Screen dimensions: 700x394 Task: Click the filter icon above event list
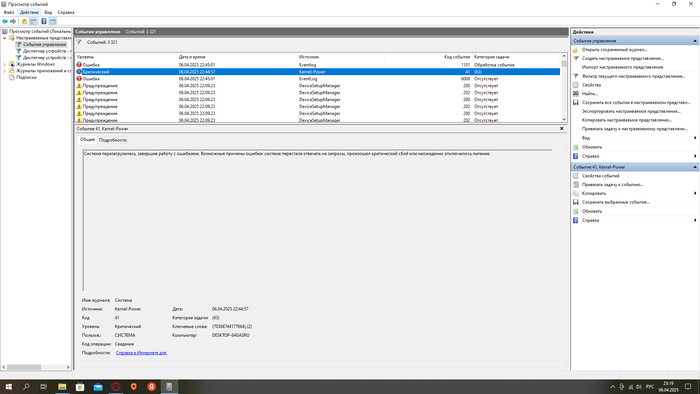tap(79, 42)
